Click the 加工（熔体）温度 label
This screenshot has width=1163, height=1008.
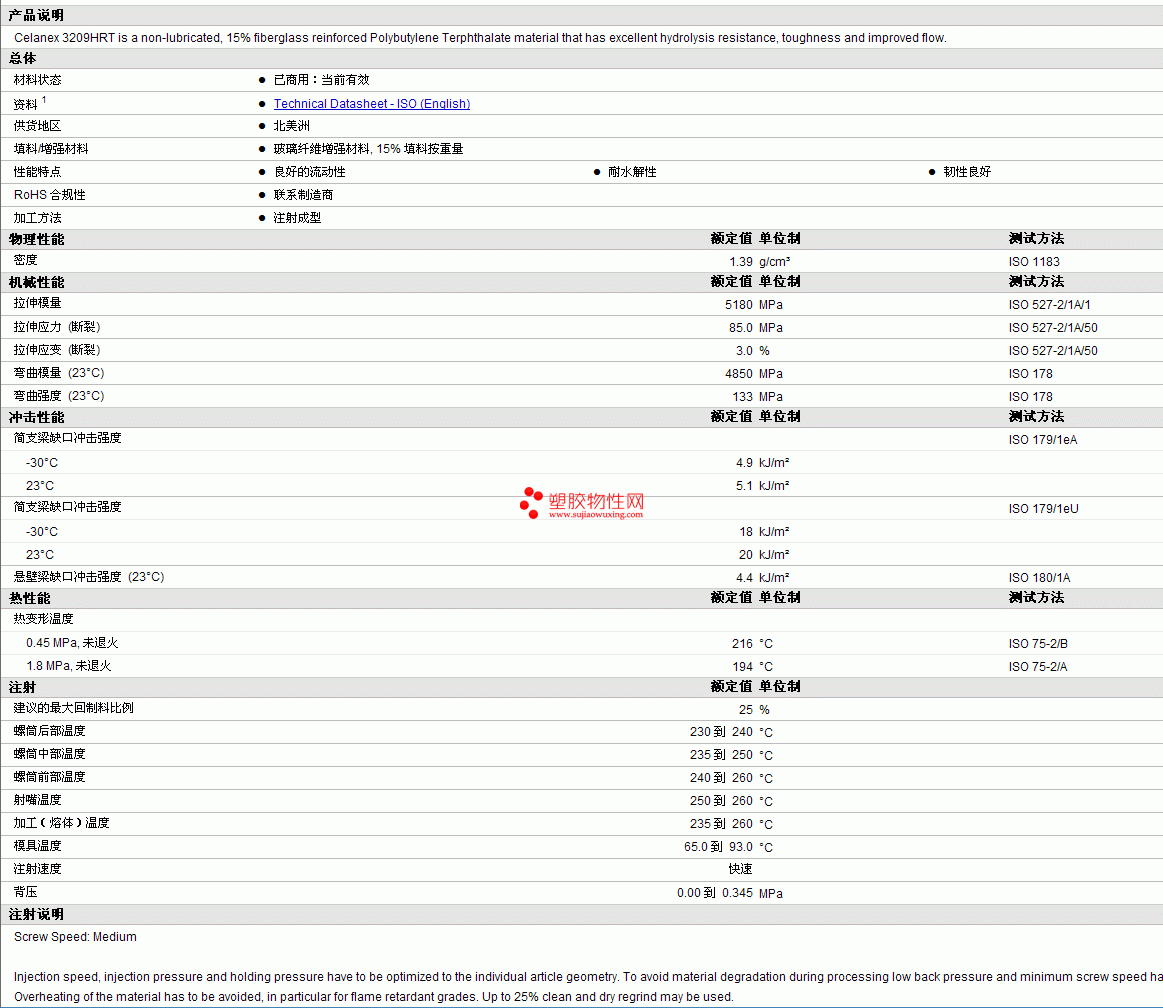click(x=62, y=823)
